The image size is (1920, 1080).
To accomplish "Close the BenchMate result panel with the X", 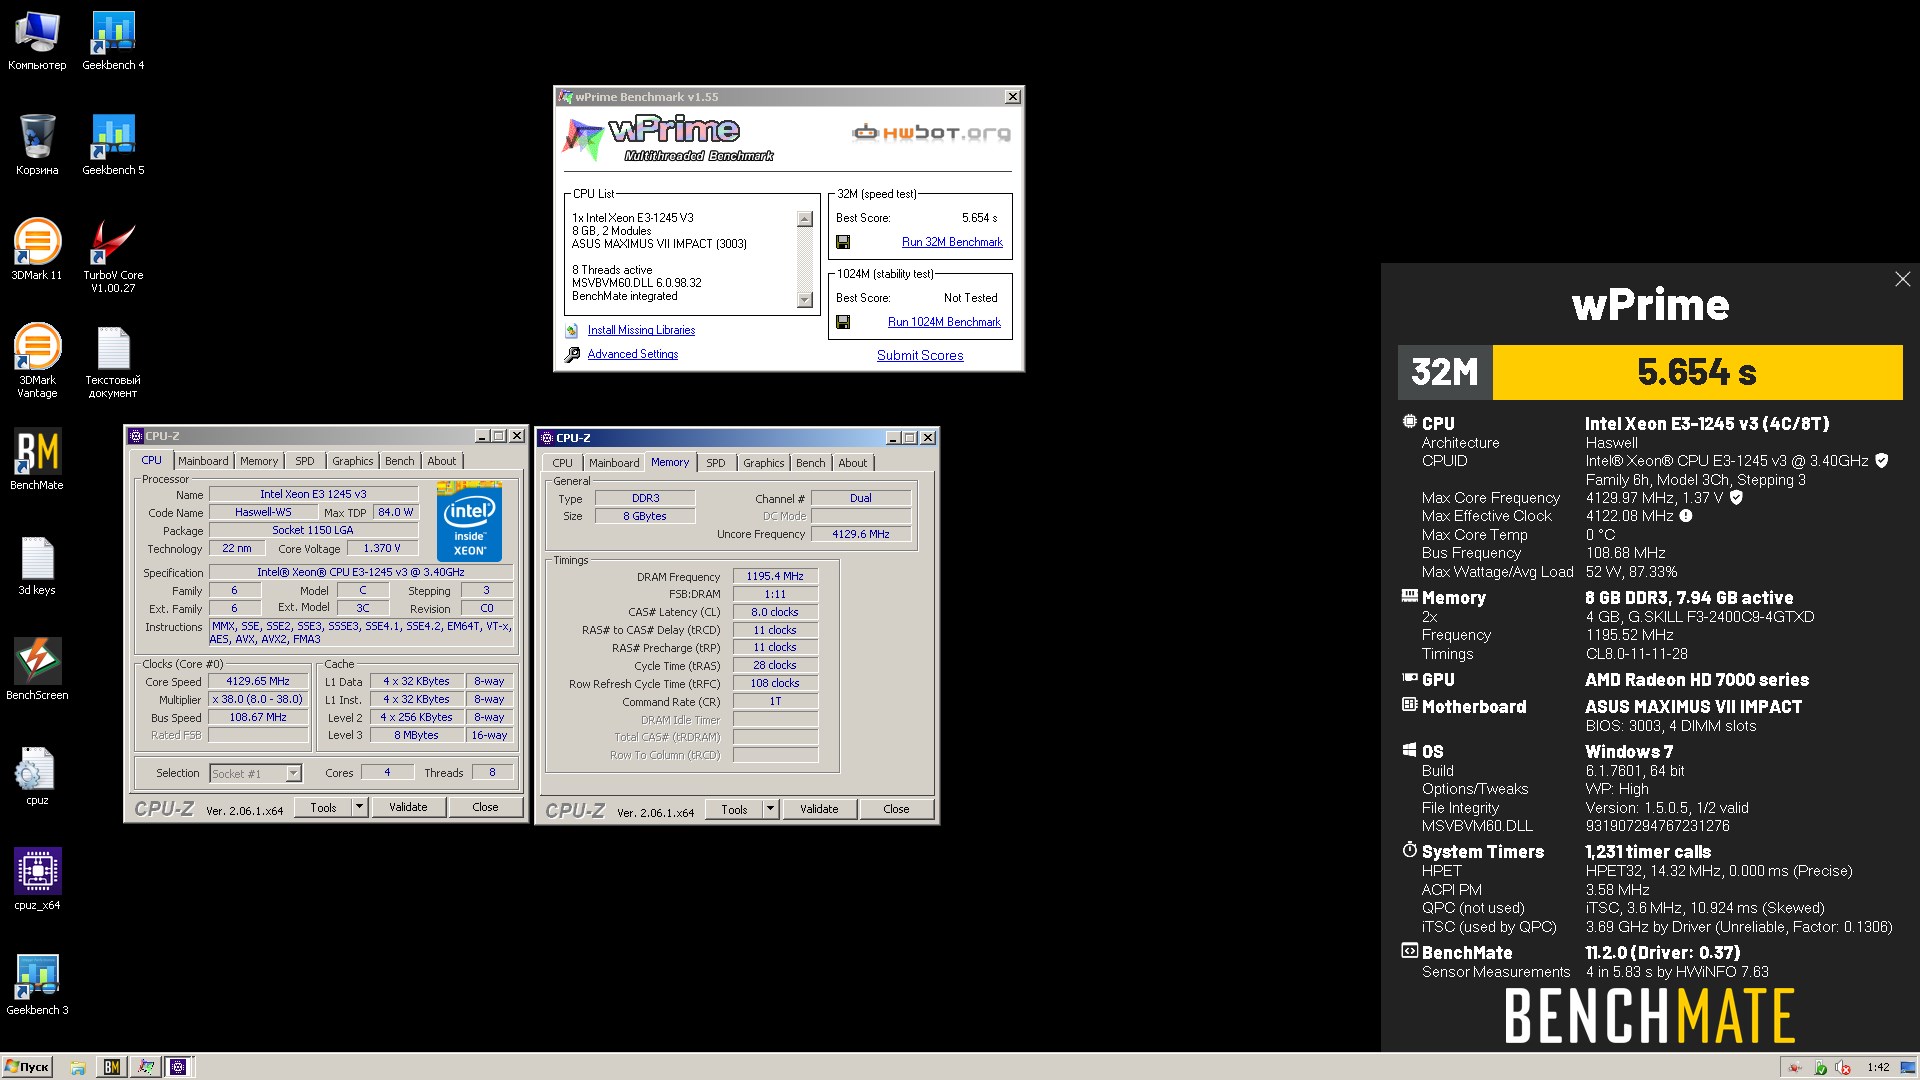I will coord(1902,280).
